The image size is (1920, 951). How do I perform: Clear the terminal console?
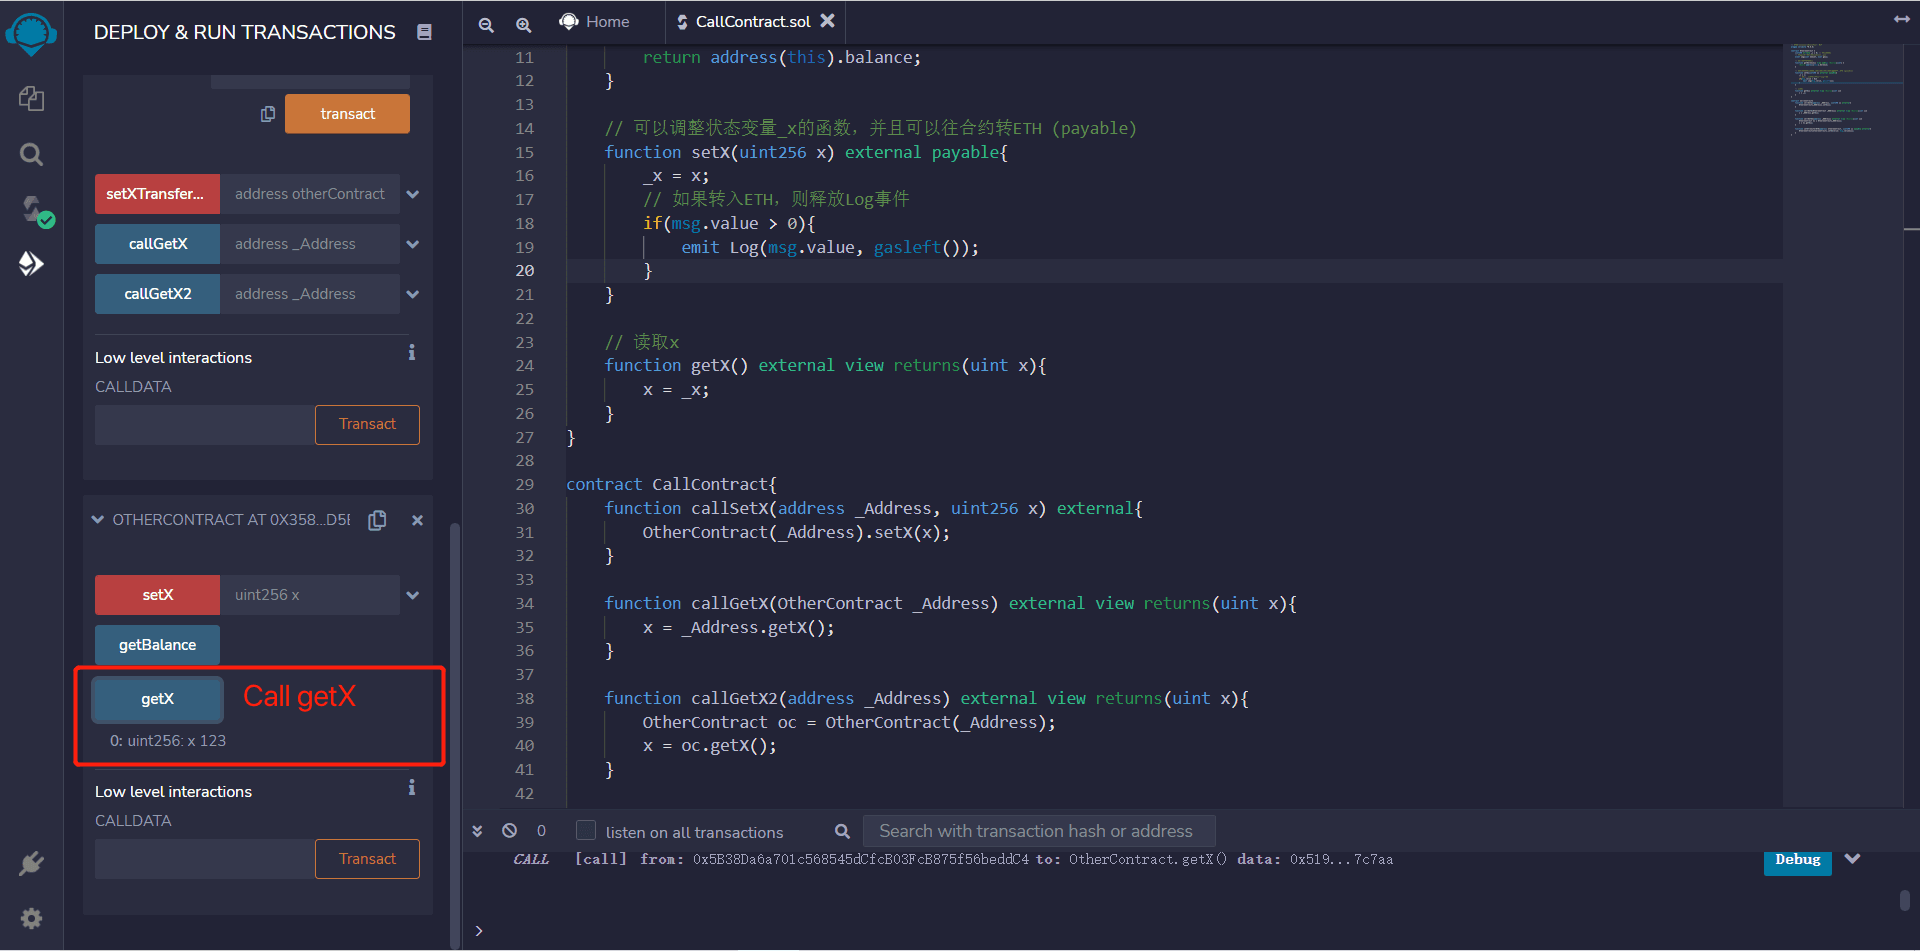point(509,831)
